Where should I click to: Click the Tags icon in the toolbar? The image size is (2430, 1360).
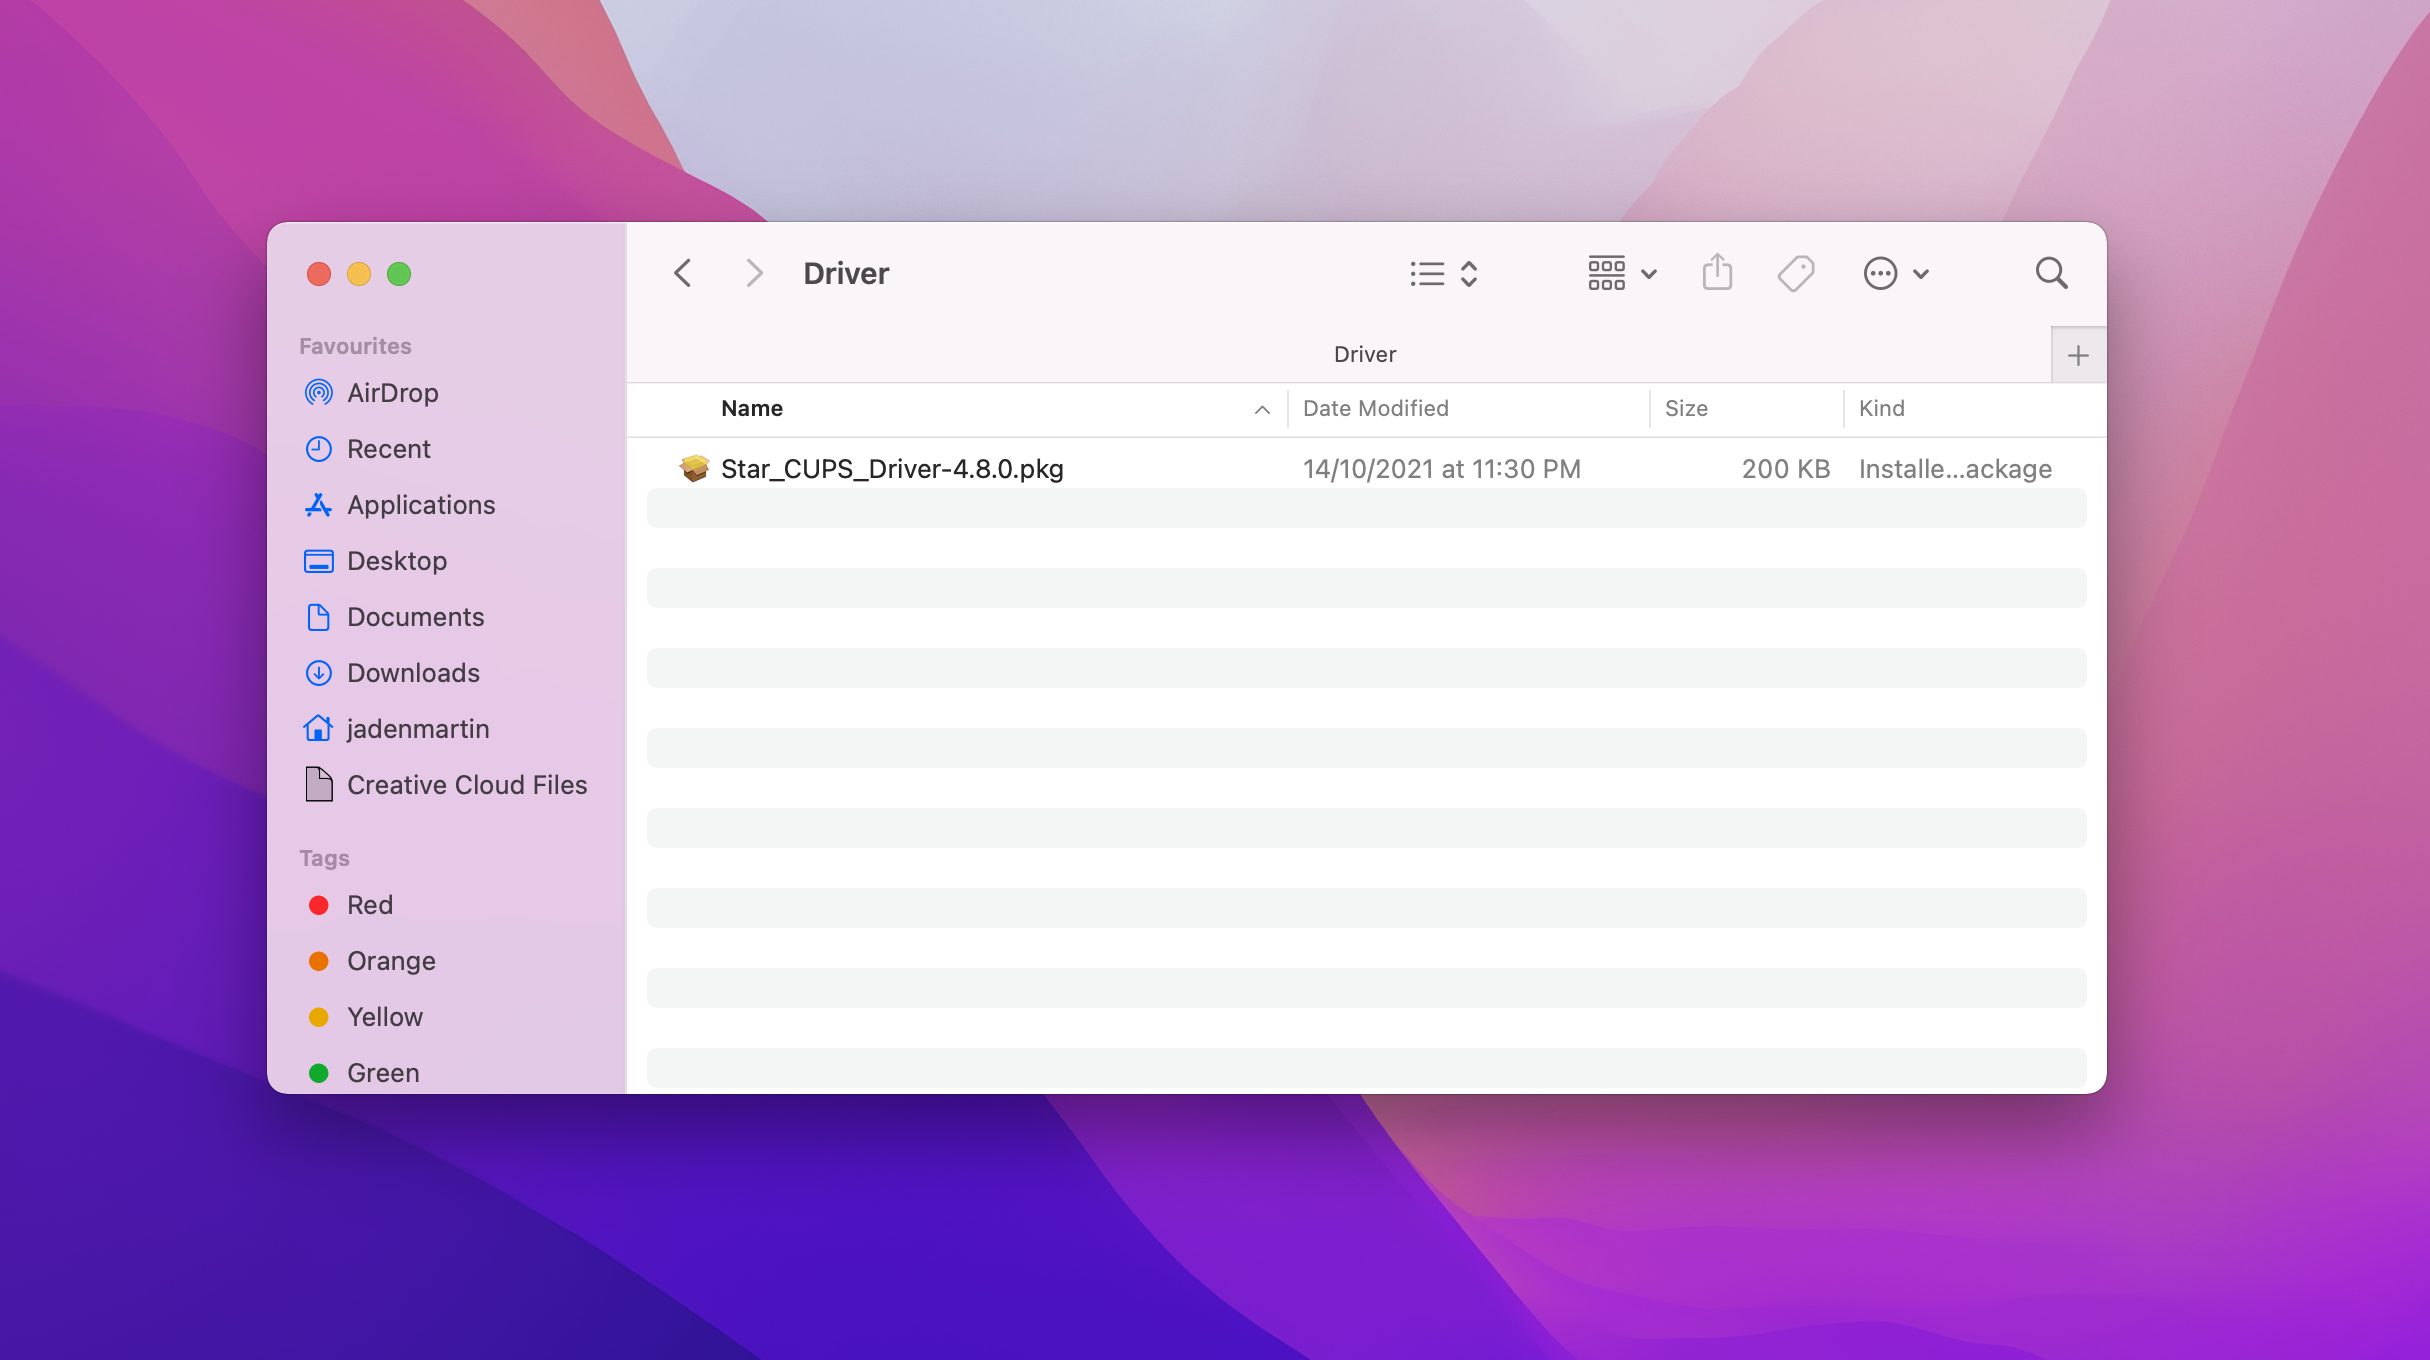coord(1794,272)
